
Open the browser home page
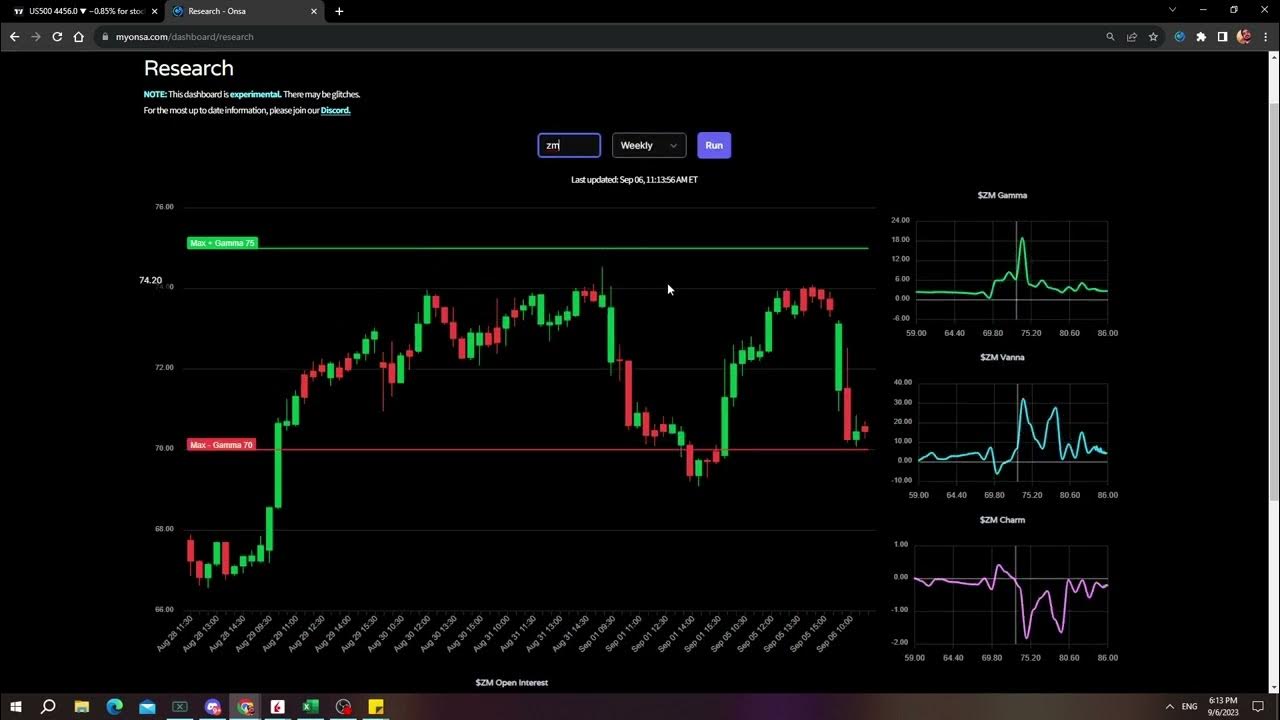click(x=79, y=36)
